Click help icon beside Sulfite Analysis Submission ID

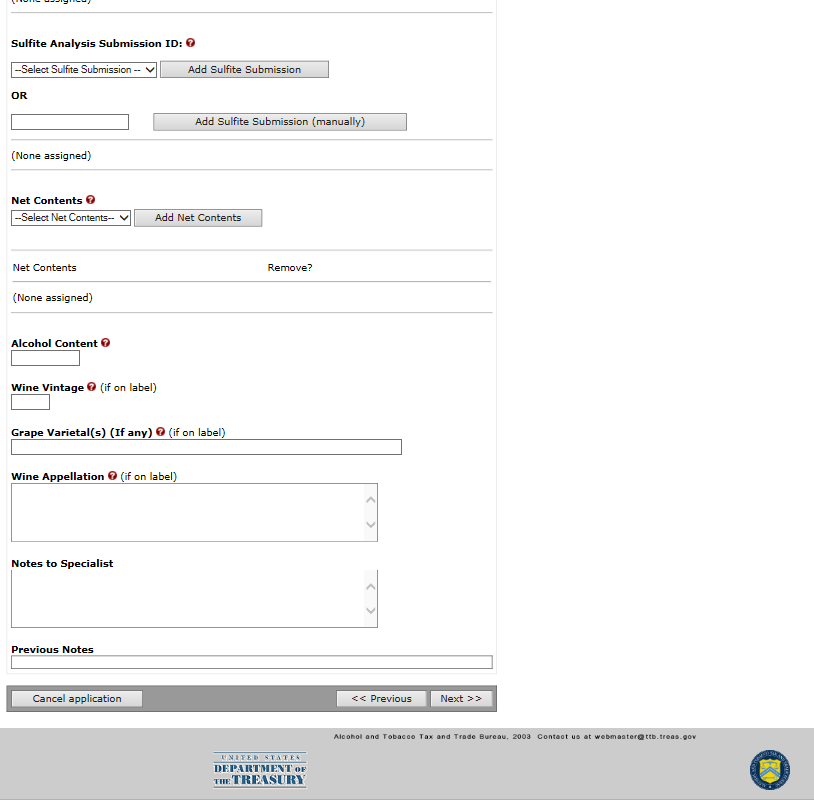[191, 43]
